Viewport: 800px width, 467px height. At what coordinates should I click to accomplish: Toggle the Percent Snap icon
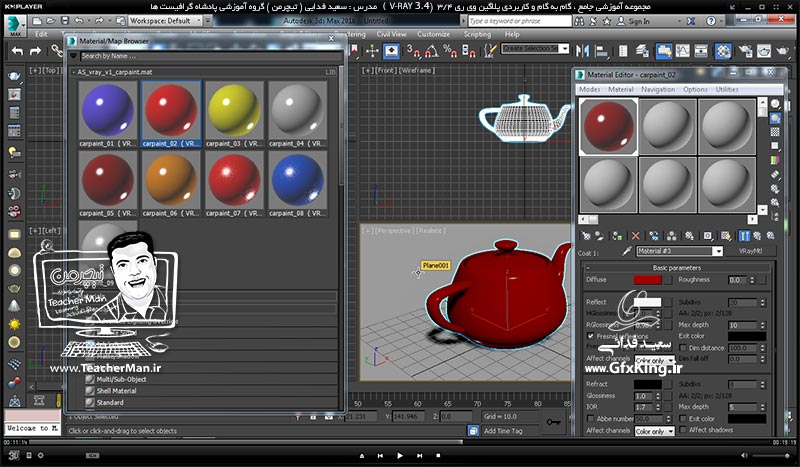pyautogui.click(x=450, y=51)
